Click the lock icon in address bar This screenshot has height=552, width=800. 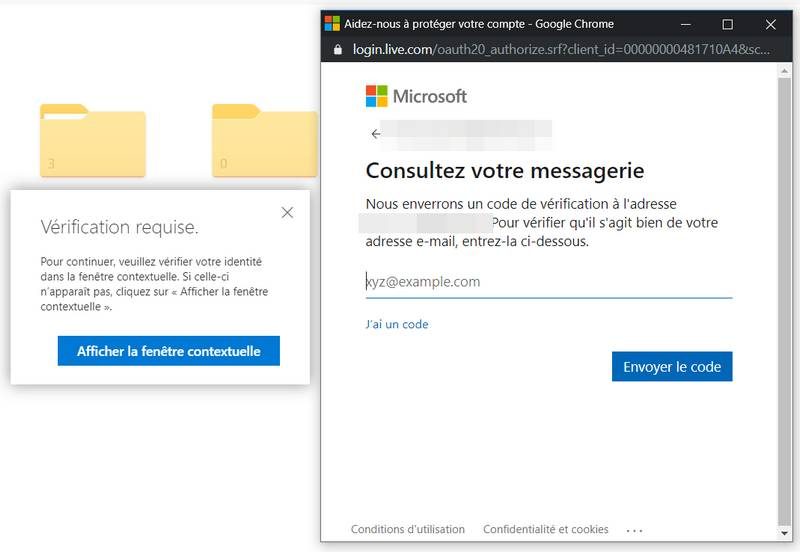(x=338, y=50)
